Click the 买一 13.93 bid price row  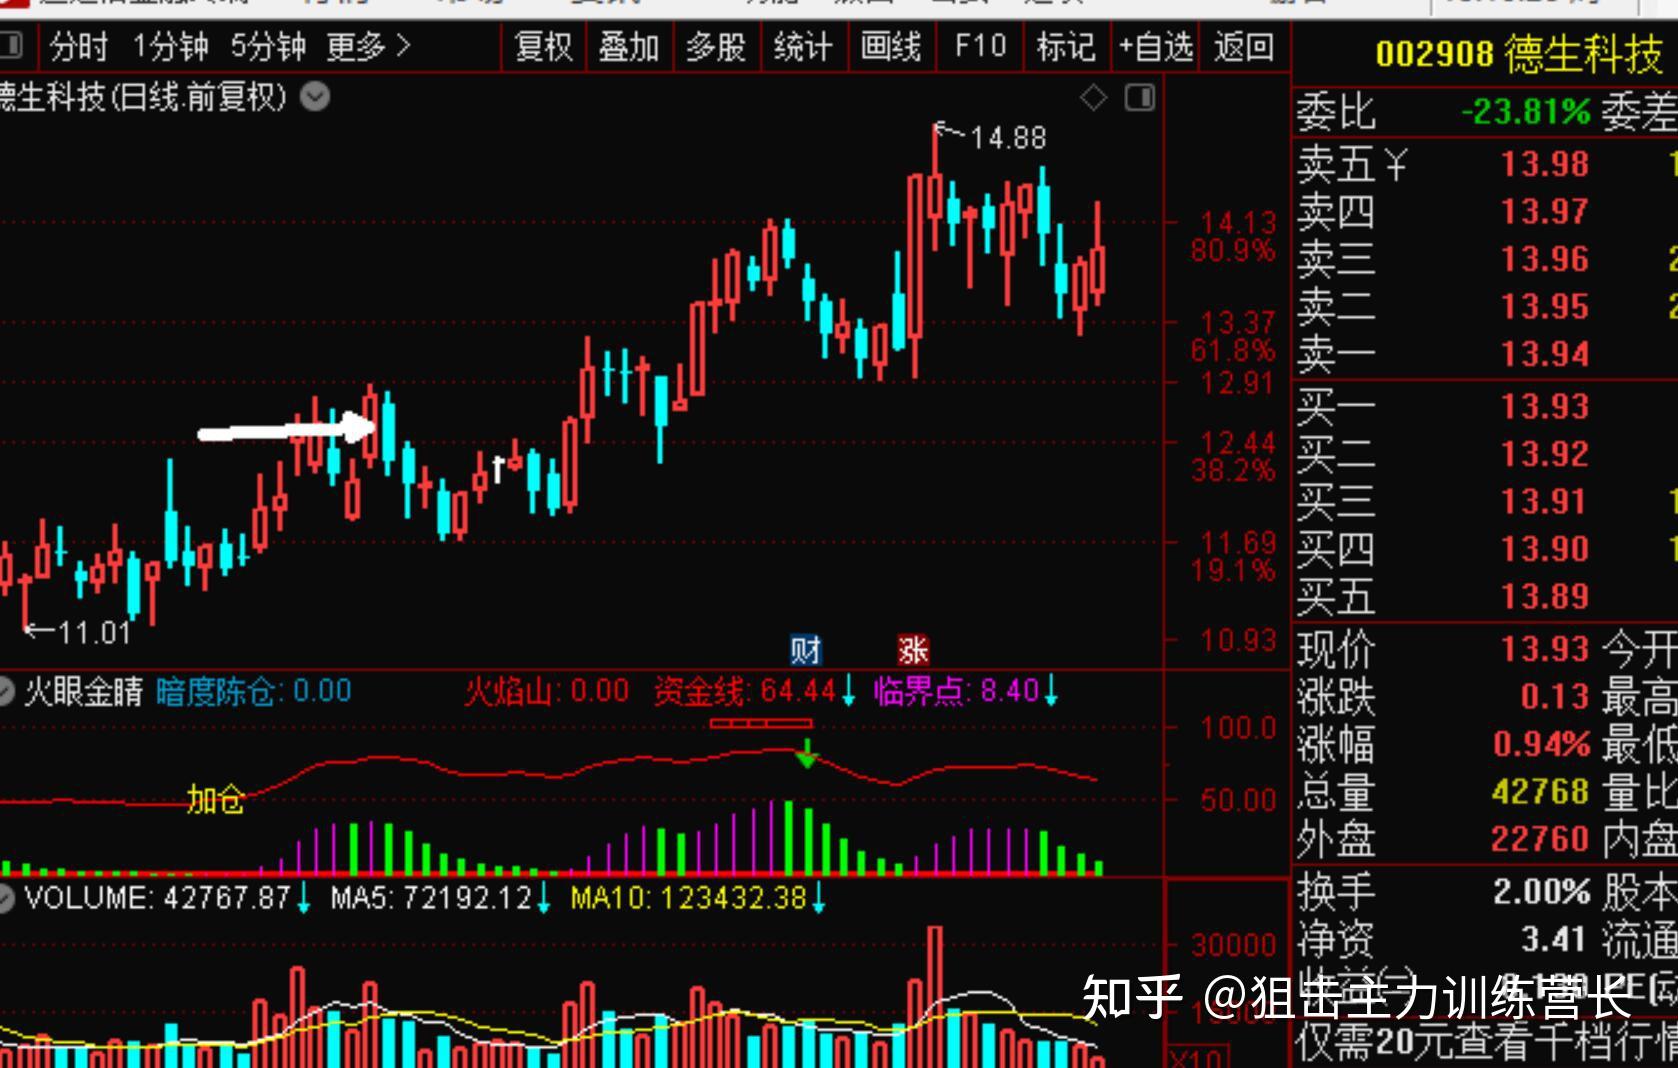tap(1450, 405)
